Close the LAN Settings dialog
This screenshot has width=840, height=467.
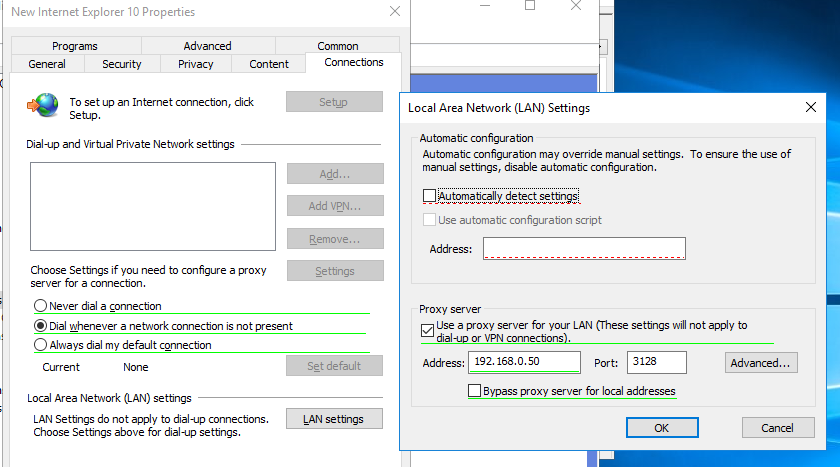(811, 107)
